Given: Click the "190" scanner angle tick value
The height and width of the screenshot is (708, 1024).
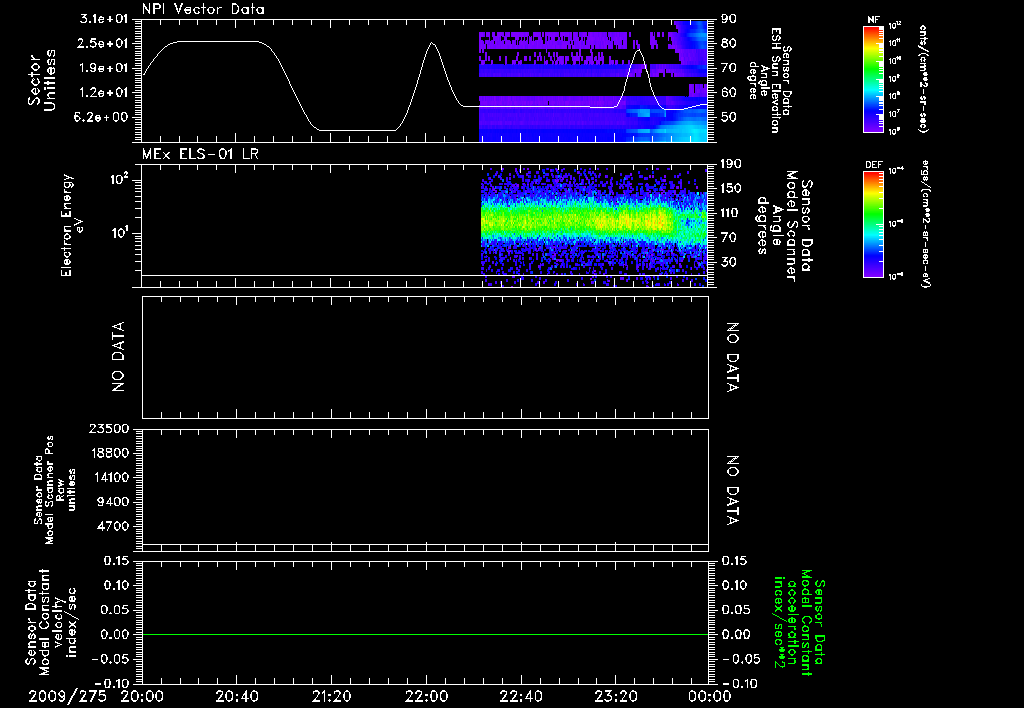Looking at the screenshot, I should click(x=730, y=164).
